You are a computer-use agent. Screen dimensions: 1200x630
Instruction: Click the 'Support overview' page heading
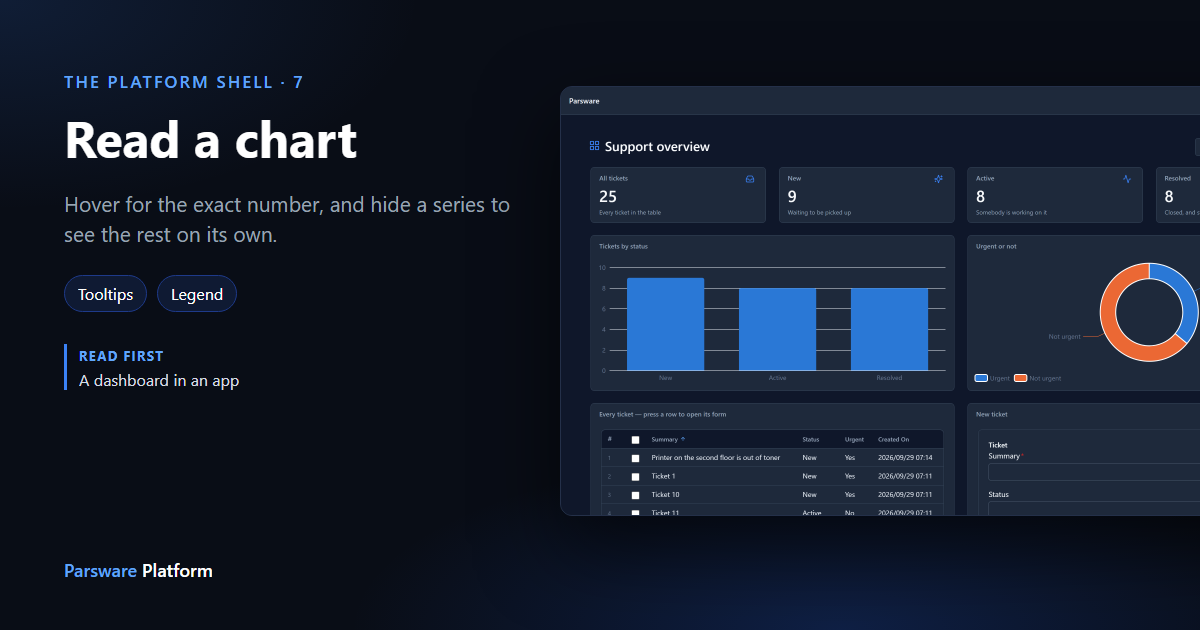coord(657,147)
